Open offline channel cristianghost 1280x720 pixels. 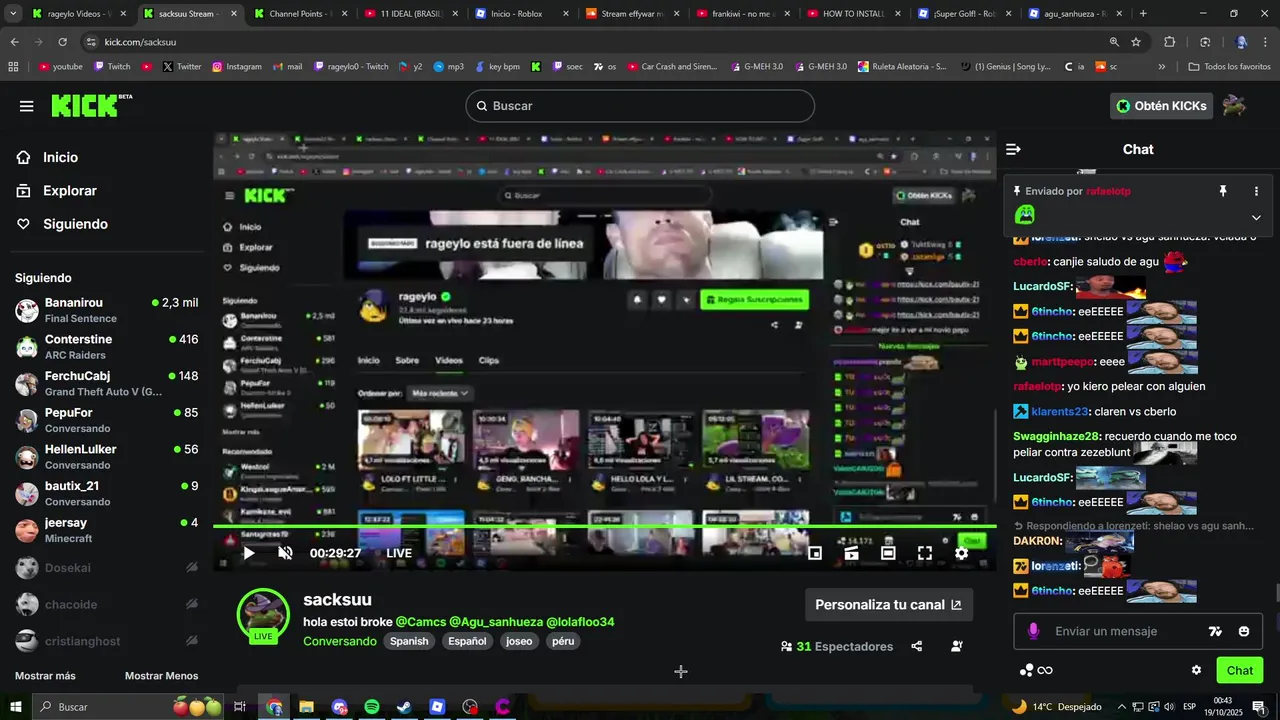click(x=106, y=641)
